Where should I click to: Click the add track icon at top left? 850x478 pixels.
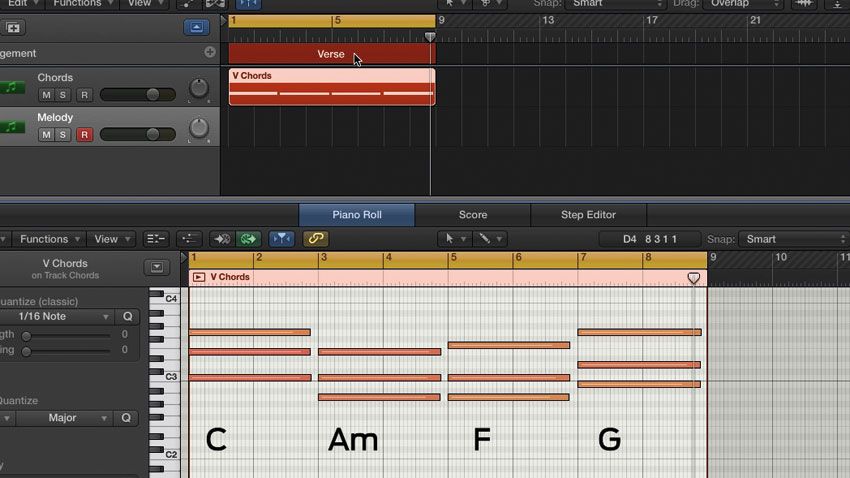tap(13, 28)
